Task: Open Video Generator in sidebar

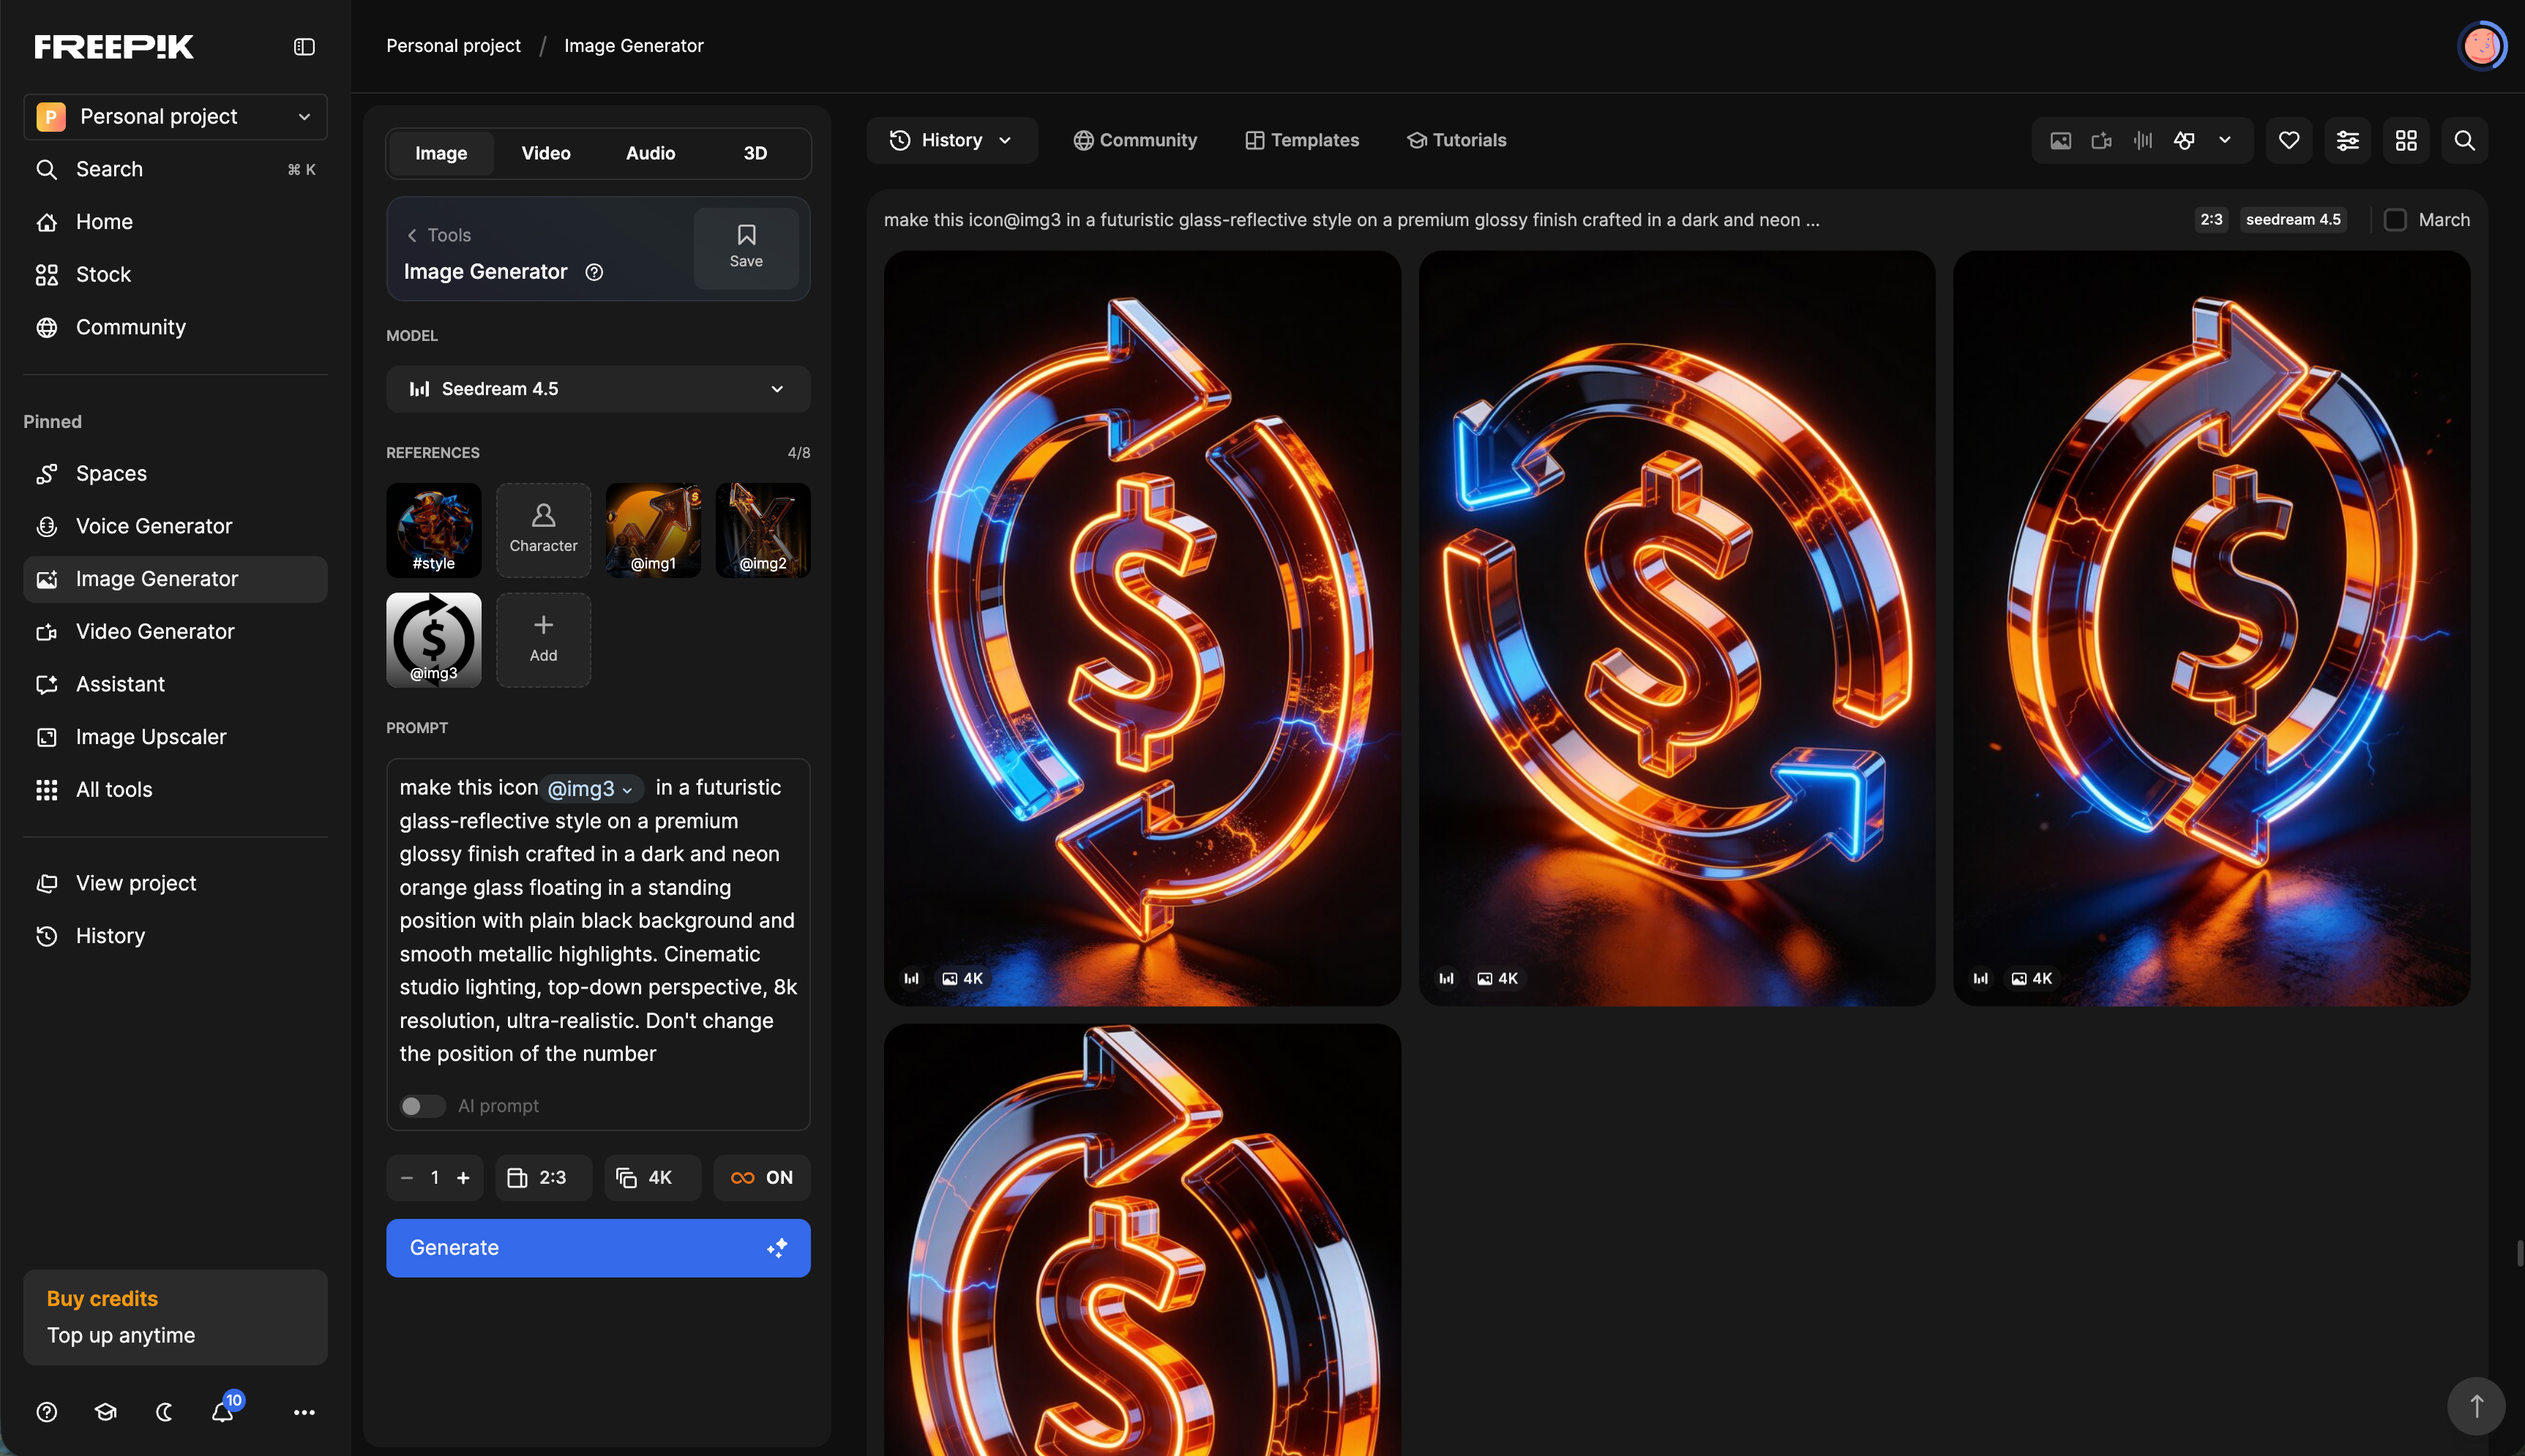Action: pyautogui.click(x=175, y=631)
